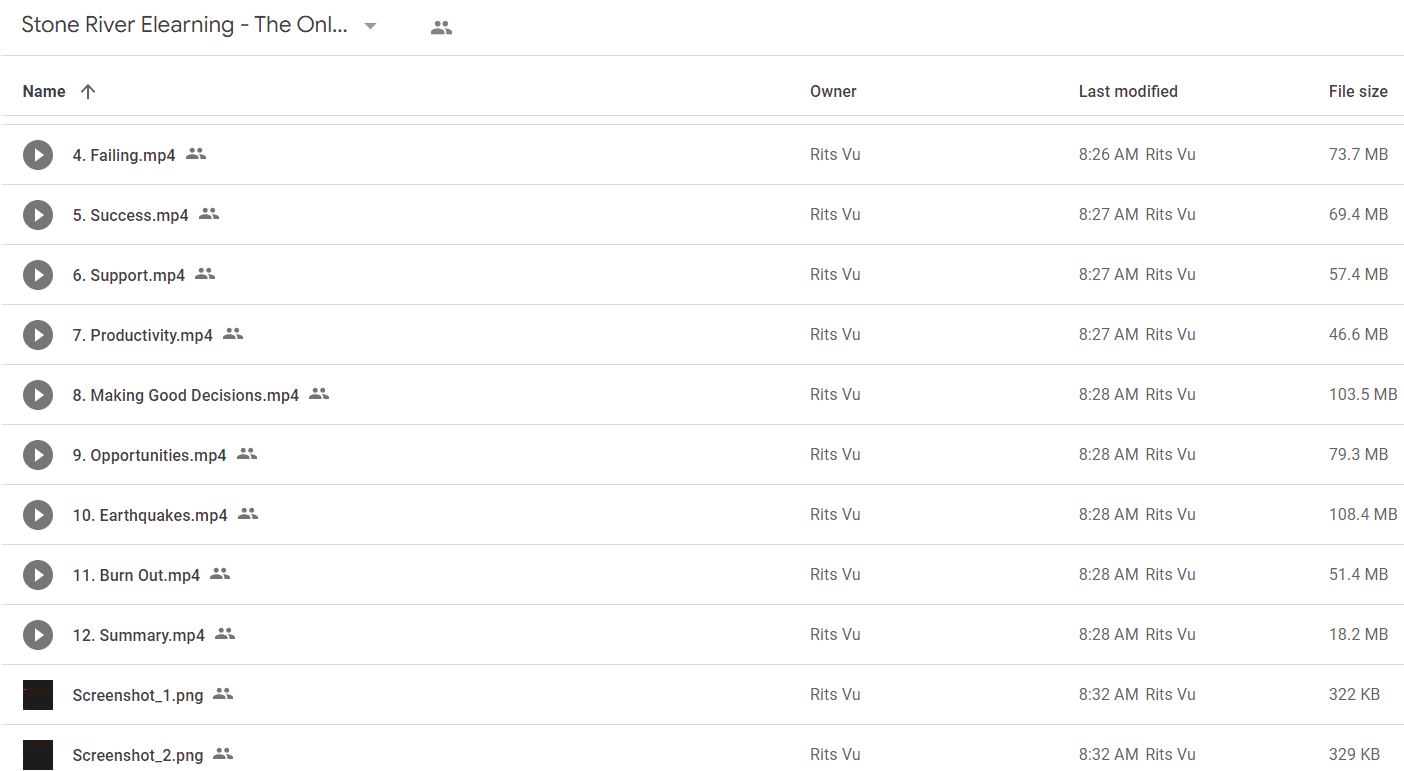The width and height of the screenshot is (1404, 771).
Task: Click the 57.4 MB file size value
Action: [x=1358, y=275]
